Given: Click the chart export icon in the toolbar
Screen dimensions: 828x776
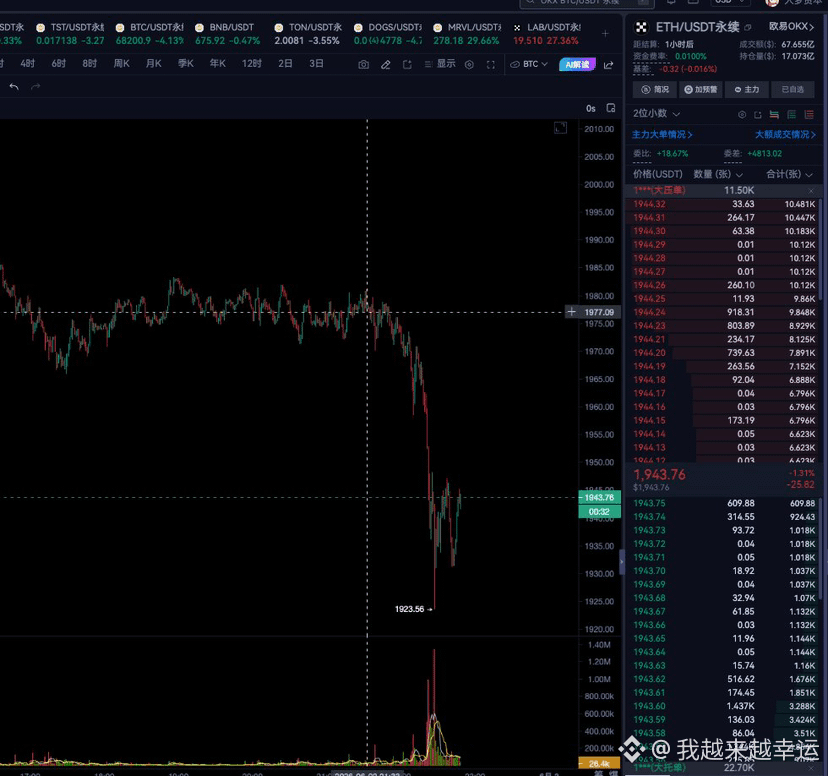Looking at the screenshot, I should pyautogui.click(x=407, y=64).
